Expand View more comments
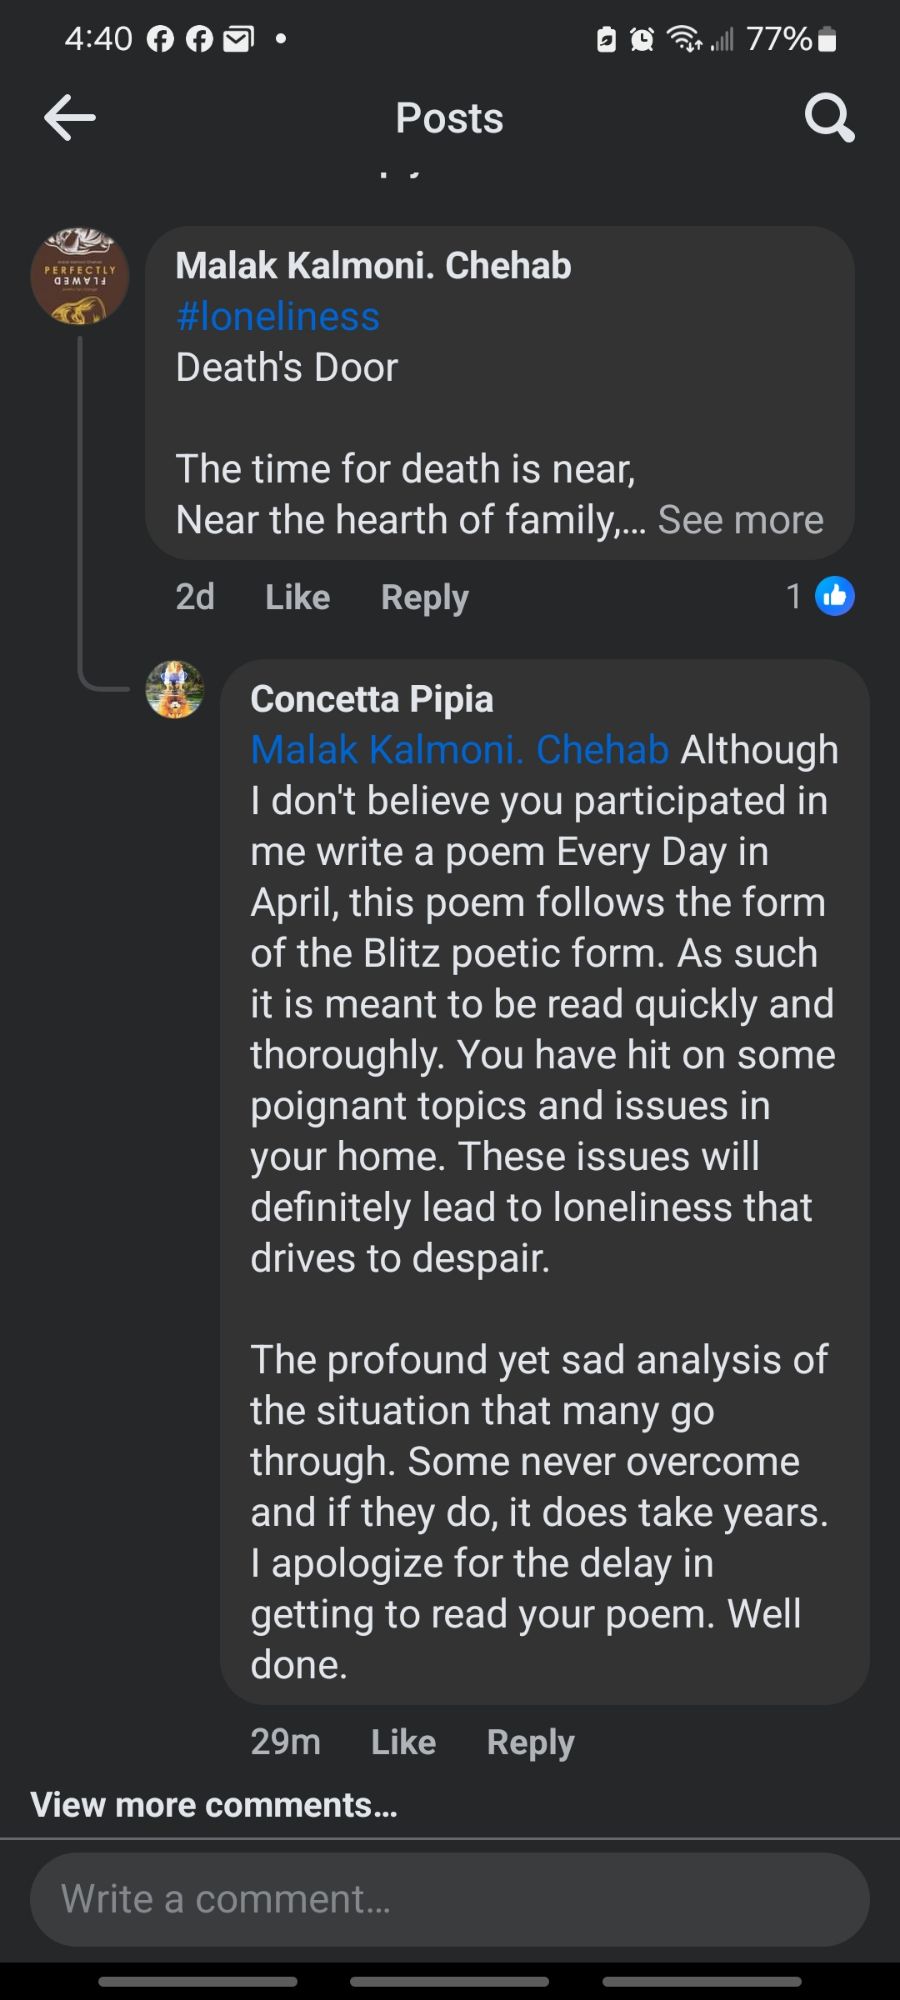900x2000 pixels. 214,1804
